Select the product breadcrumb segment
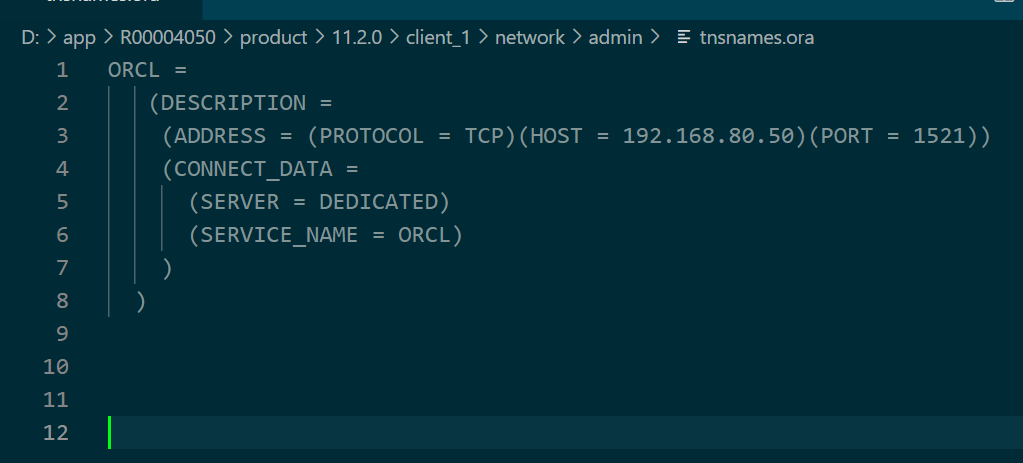The width and height of the screenshot is (1023, 463). pos(273,38)
